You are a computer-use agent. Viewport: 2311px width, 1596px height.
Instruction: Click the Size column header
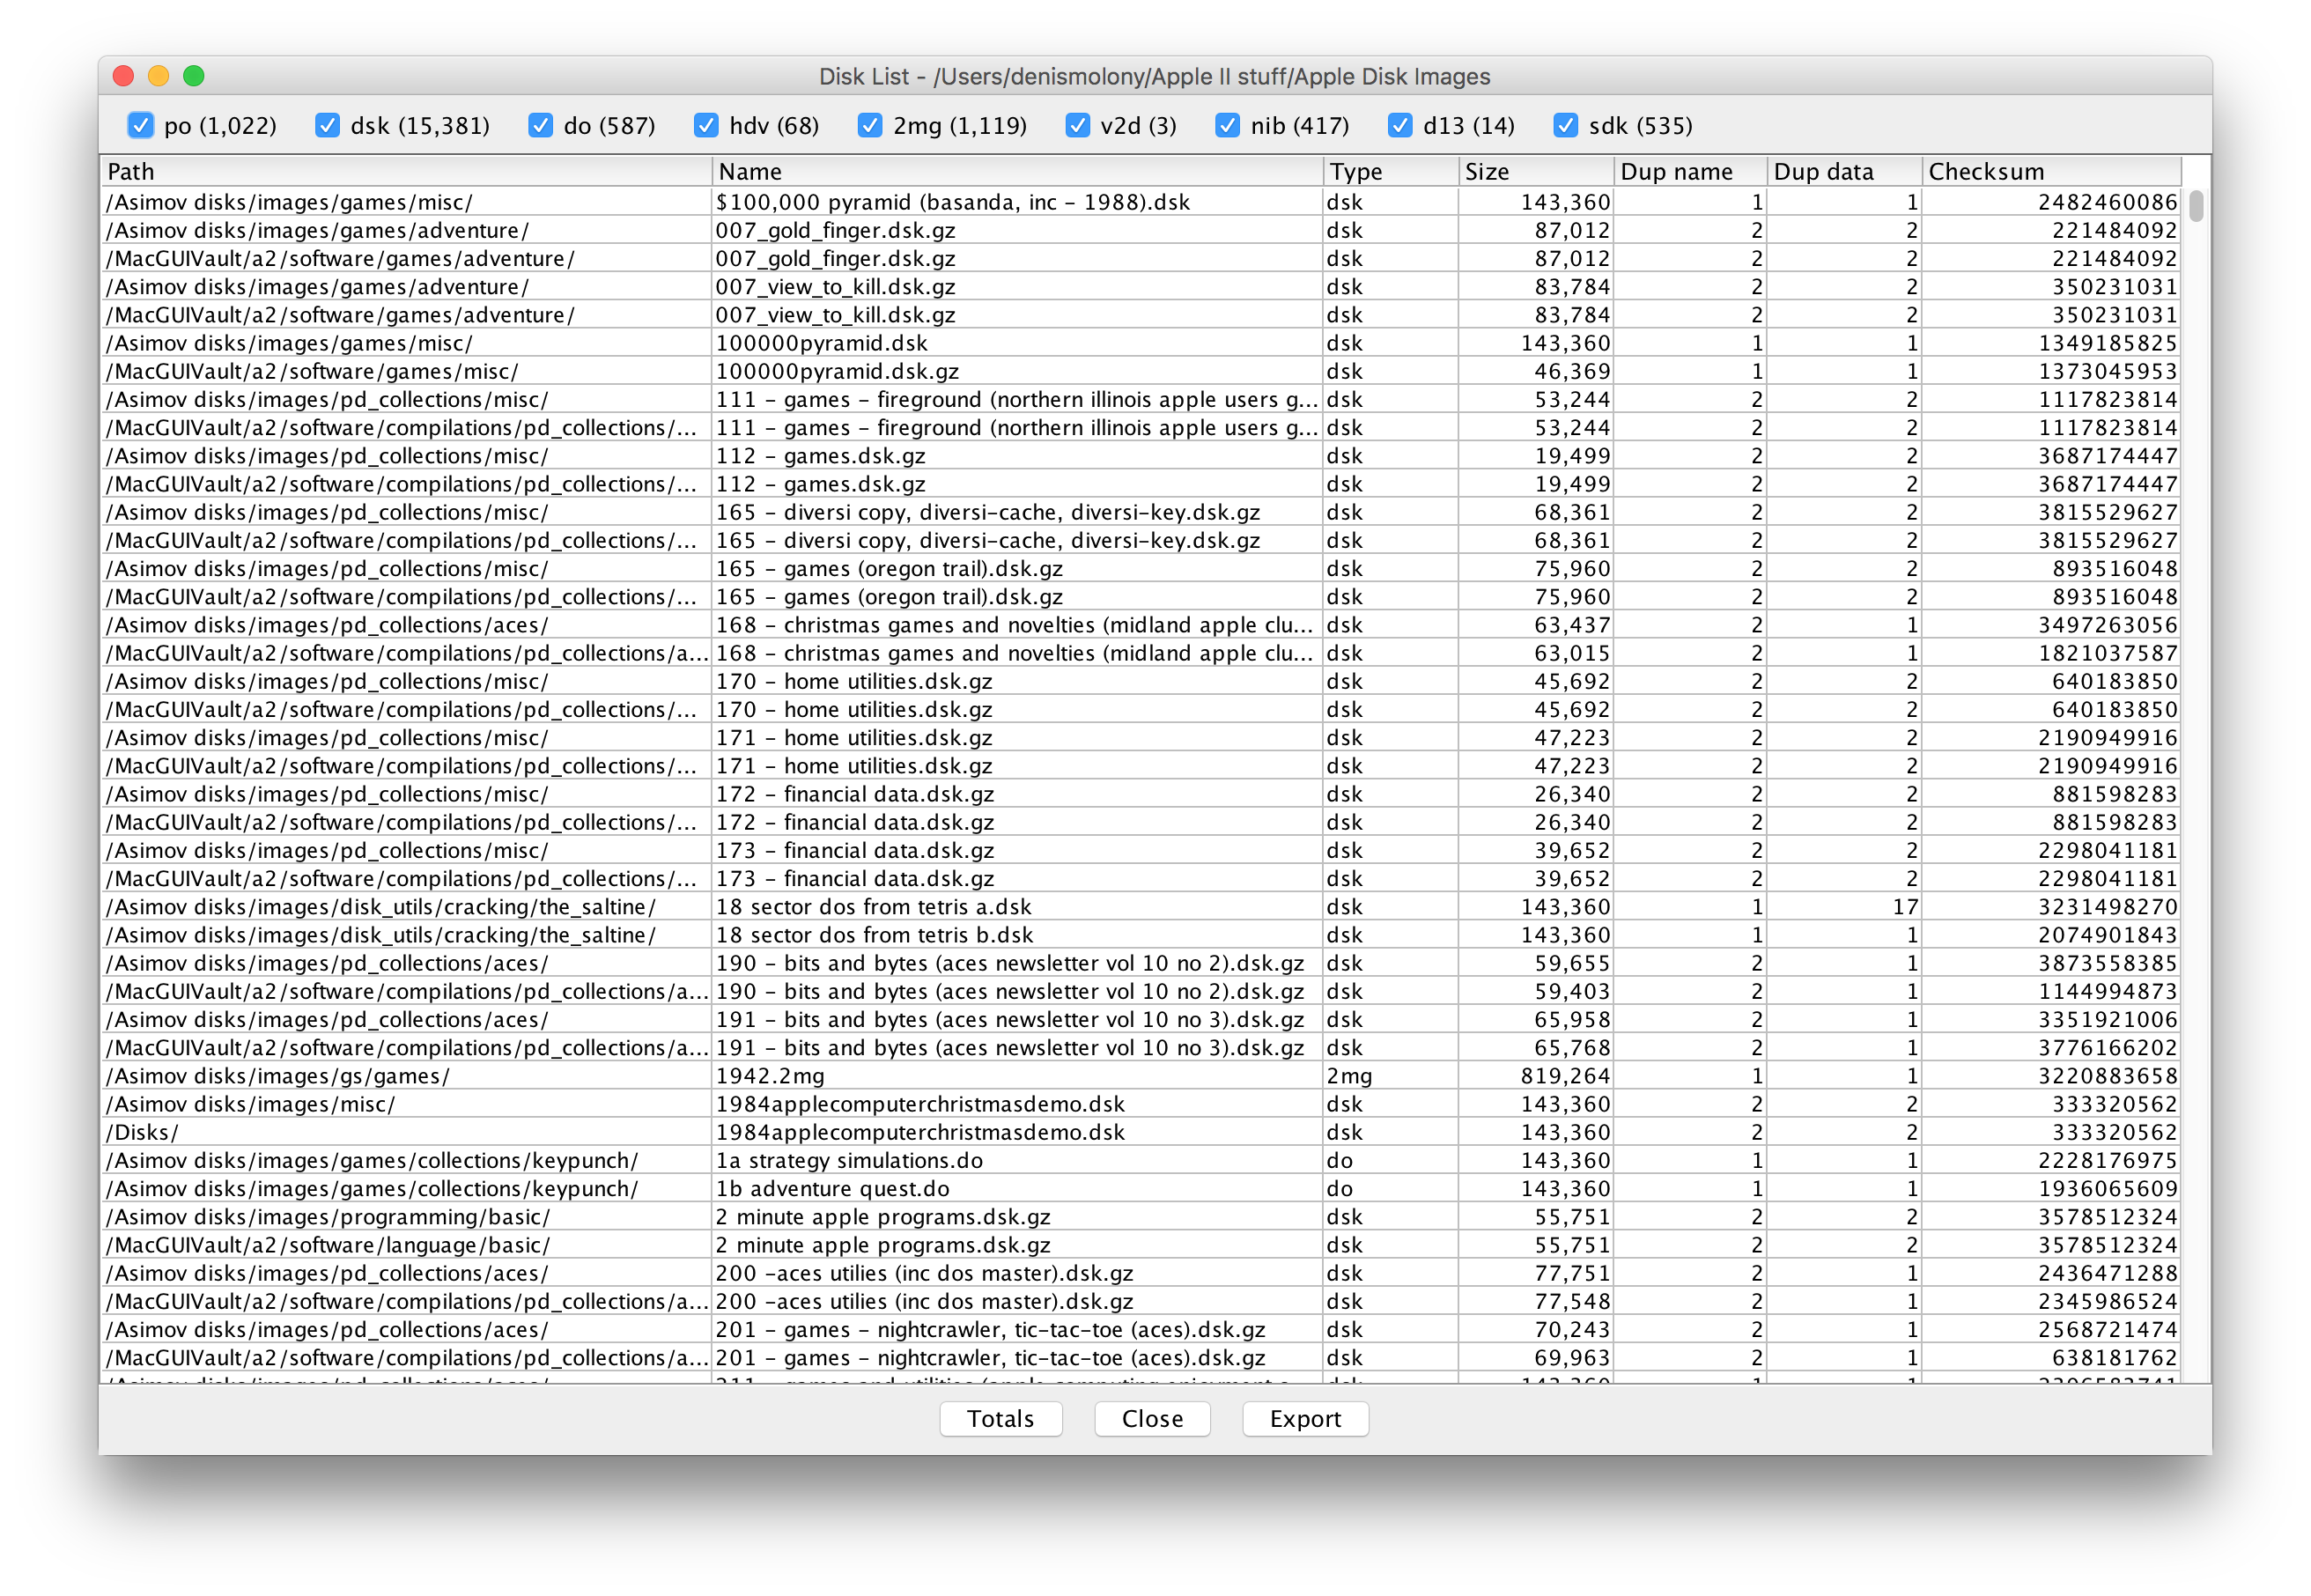coord(1534,171)
